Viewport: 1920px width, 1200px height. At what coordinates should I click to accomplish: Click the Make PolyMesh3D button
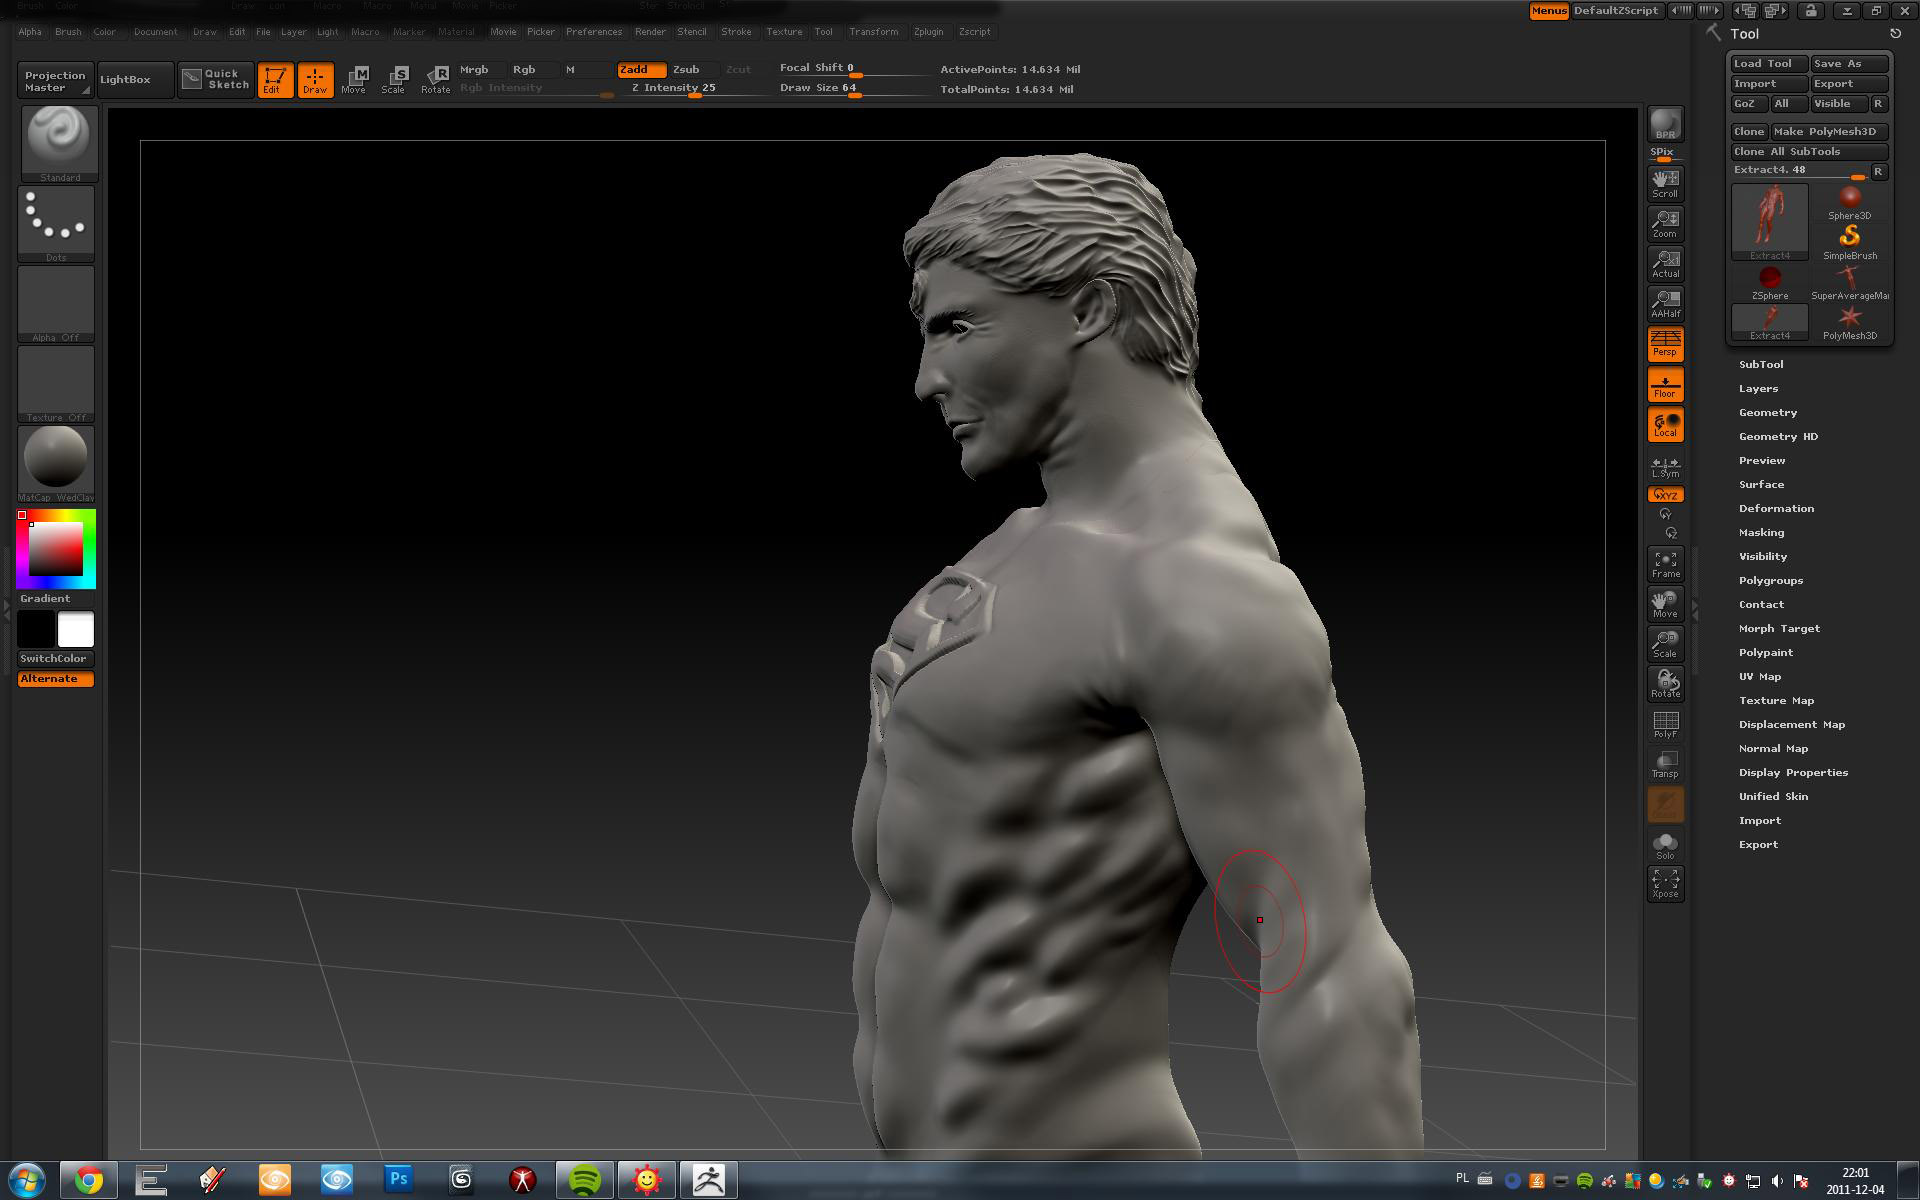click(1829, 132)
